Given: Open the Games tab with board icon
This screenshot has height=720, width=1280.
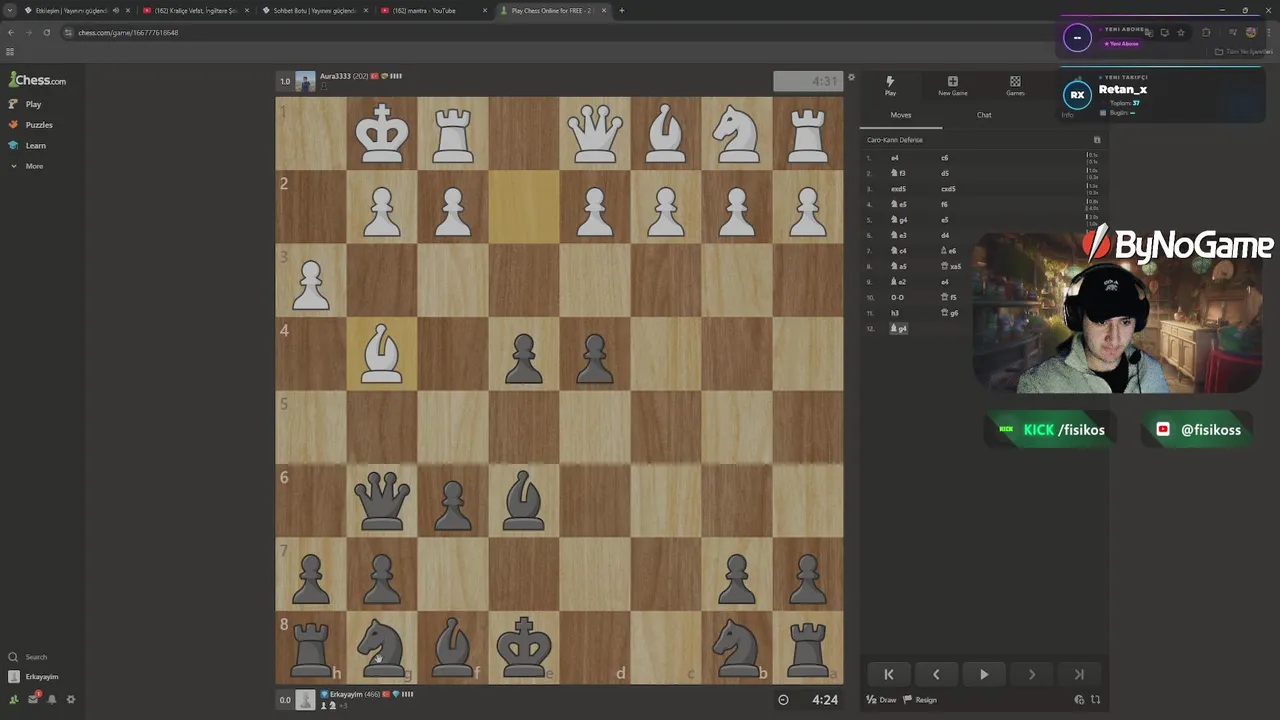Looking at the screenshot, I should pyautogui.click(x=1015, y=85).
